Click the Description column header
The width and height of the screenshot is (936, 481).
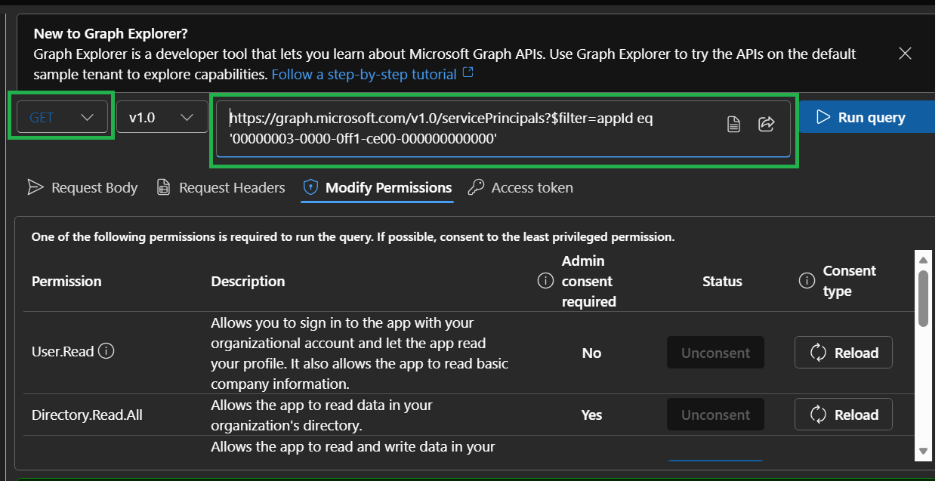point(248,281)
